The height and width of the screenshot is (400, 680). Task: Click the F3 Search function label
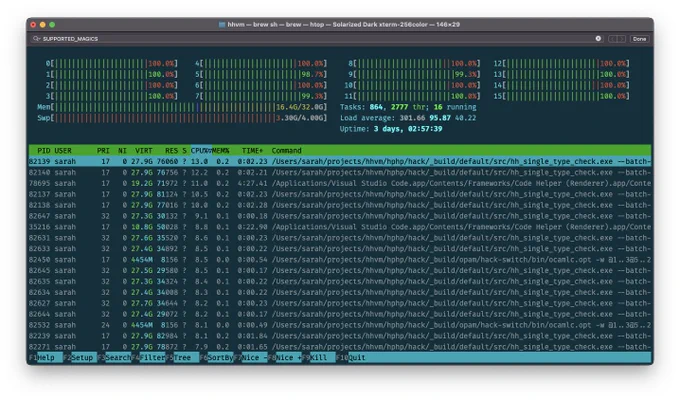click(114, 357)
